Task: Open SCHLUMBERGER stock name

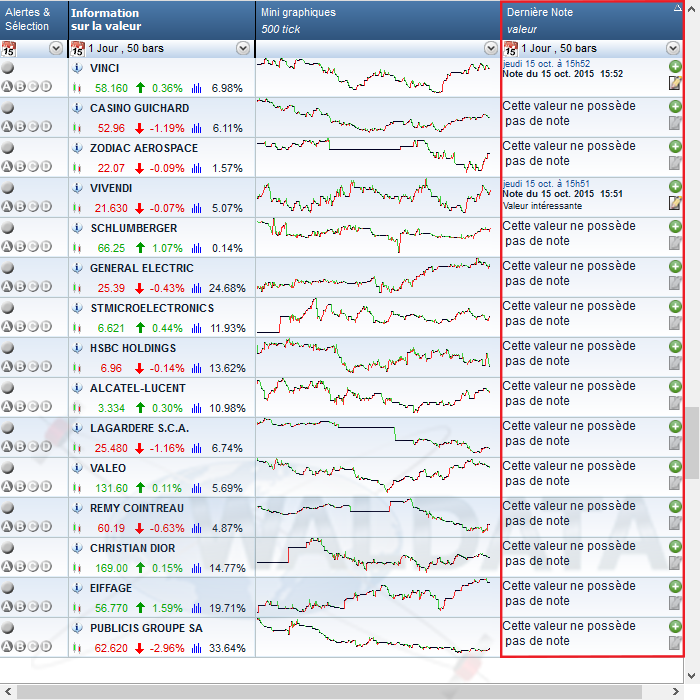Action: 134,228
